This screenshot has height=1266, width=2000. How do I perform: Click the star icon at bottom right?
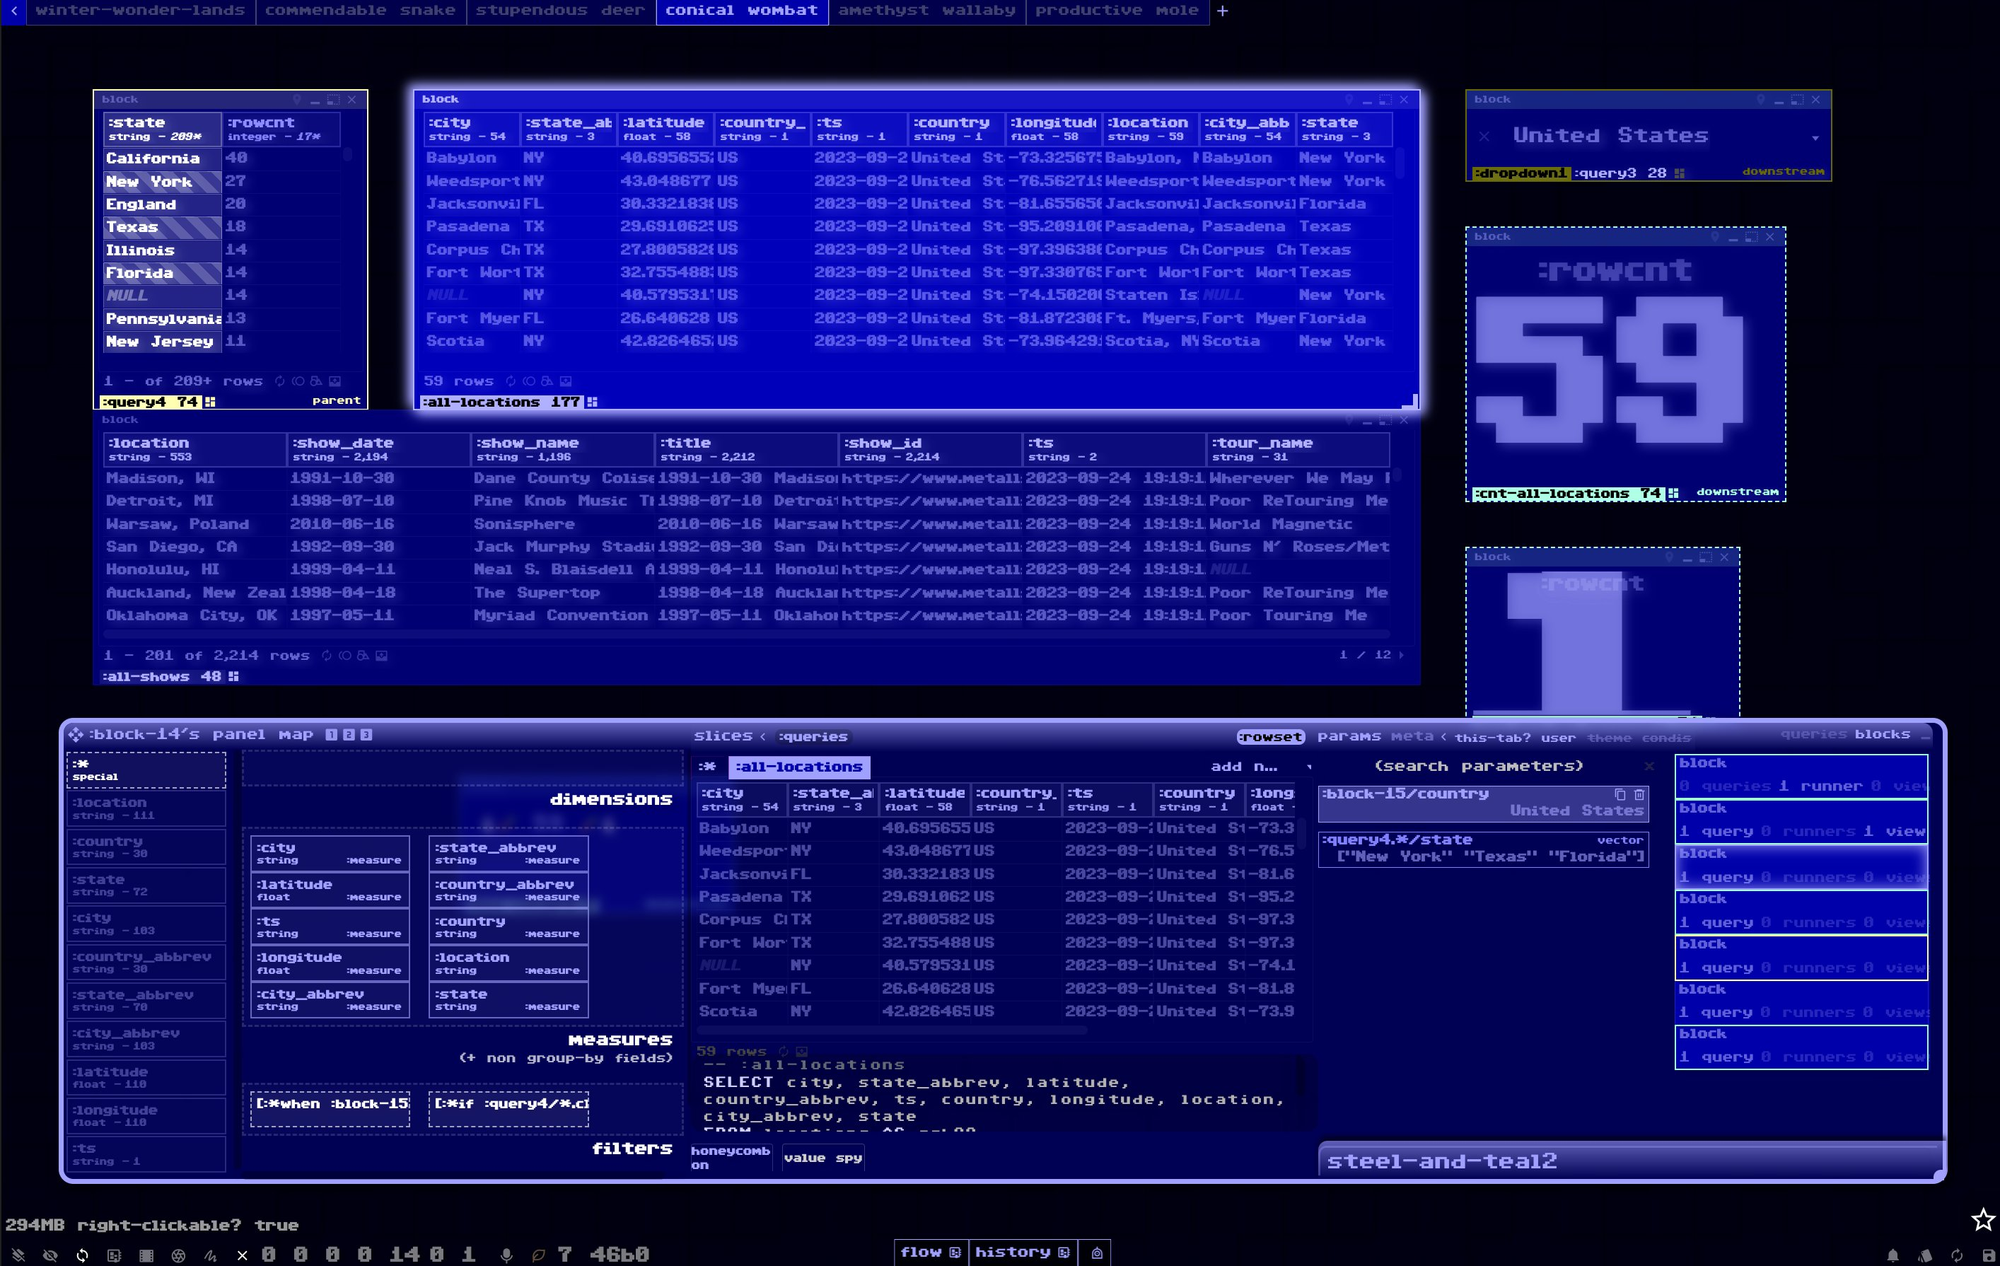tap(1982, 1220)
